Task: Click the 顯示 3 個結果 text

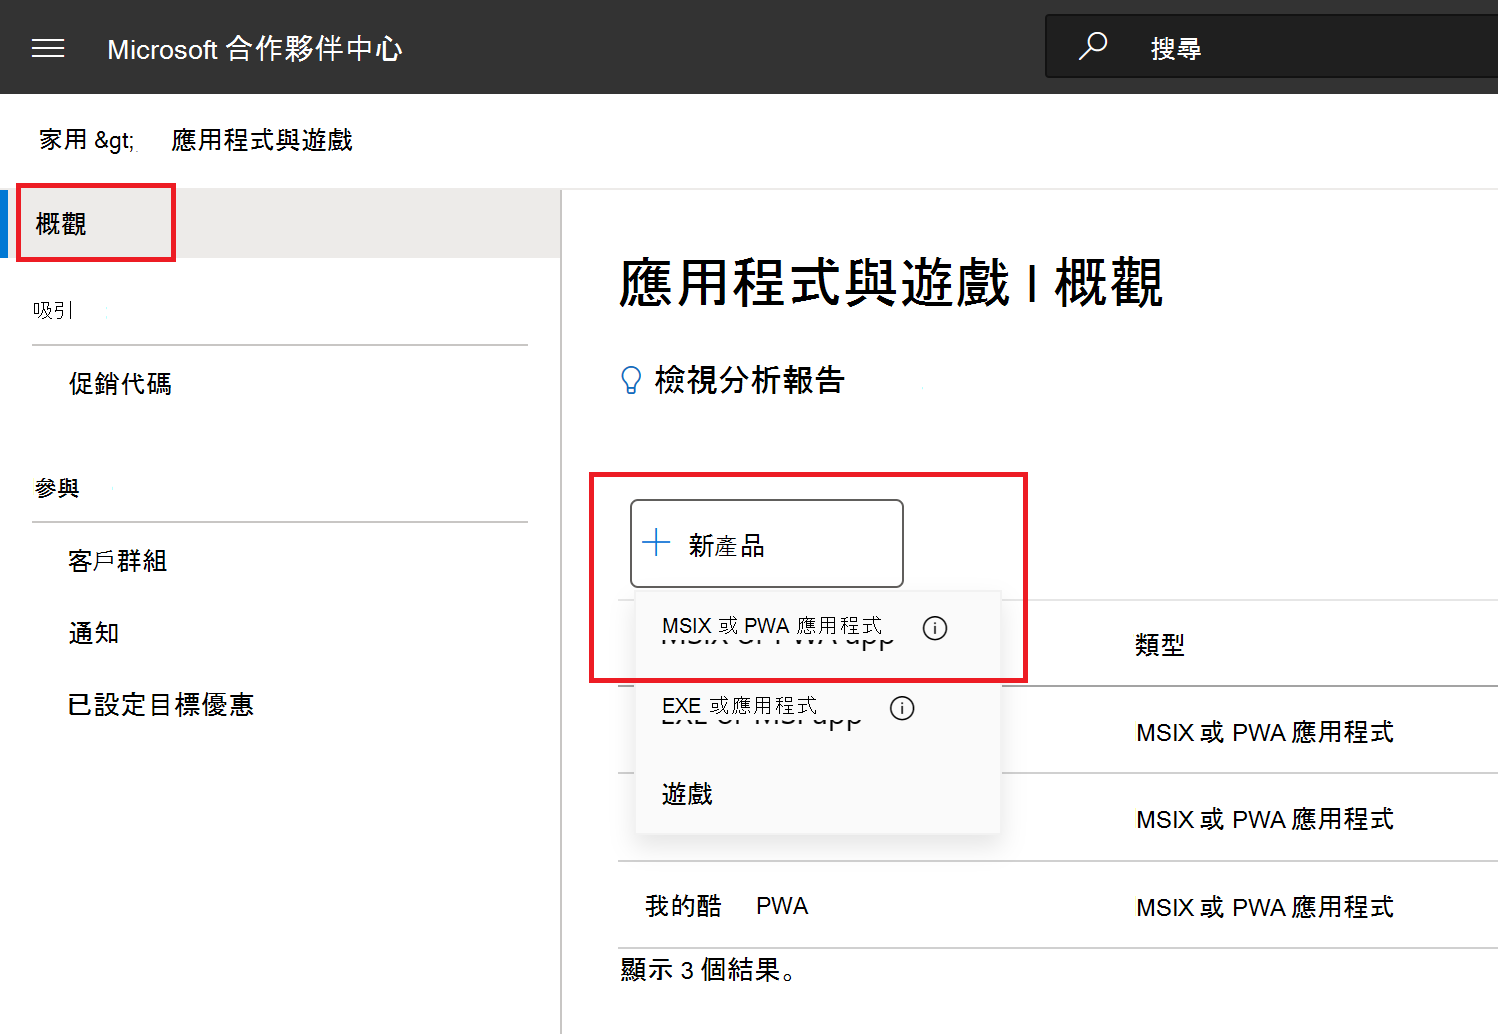Action: pos(707,970)
